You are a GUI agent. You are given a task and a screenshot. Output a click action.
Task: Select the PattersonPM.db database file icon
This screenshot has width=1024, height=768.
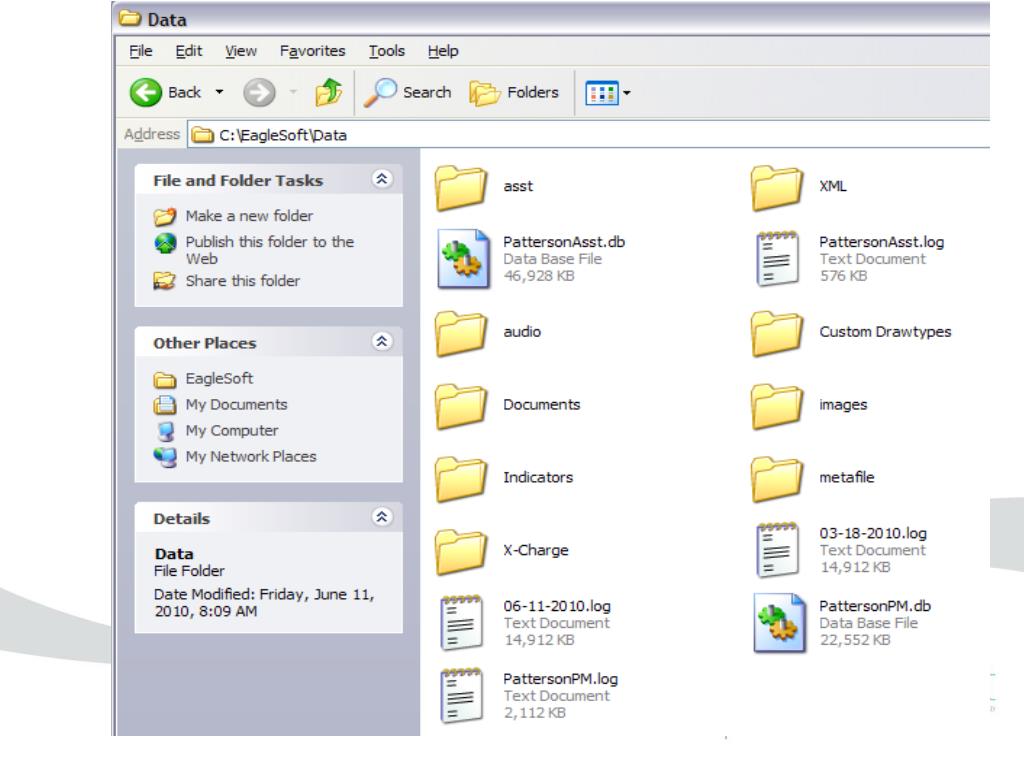(x=779, y=623)
